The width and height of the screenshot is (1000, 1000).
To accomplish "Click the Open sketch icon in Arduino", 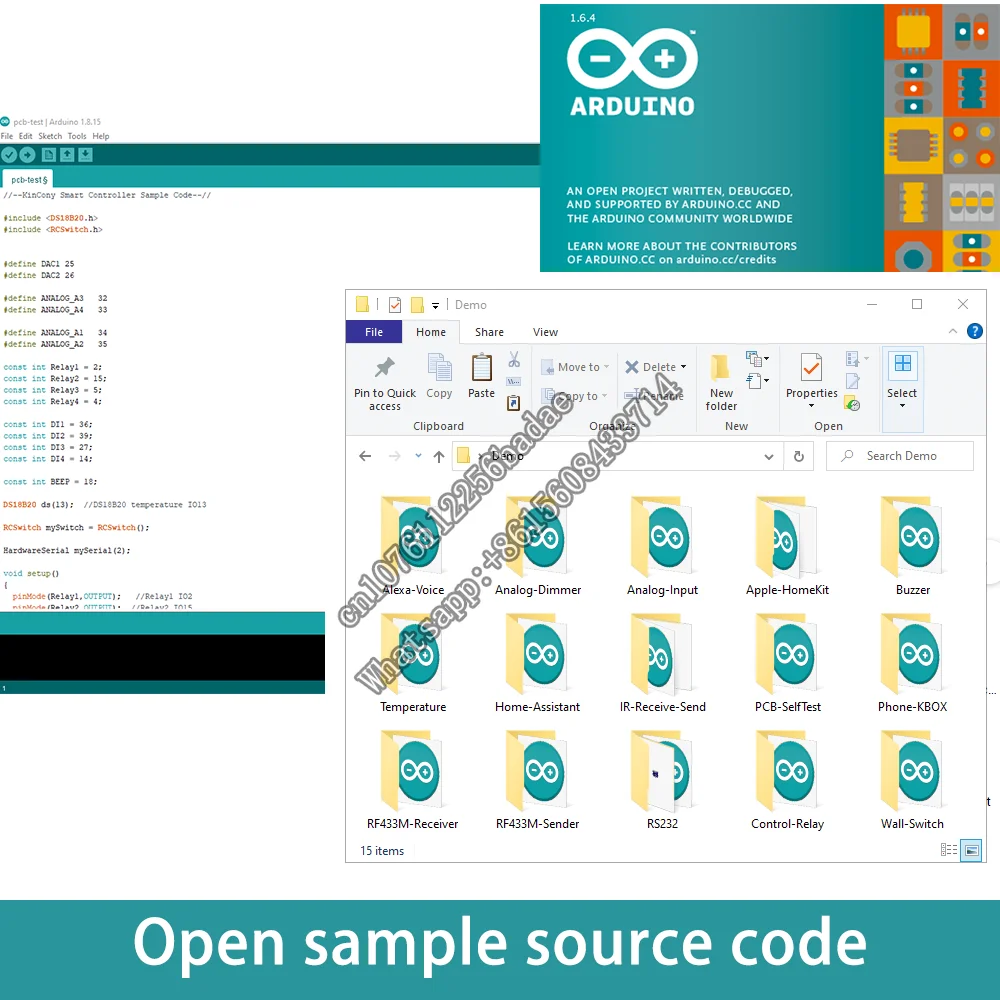I will (67, 154).
